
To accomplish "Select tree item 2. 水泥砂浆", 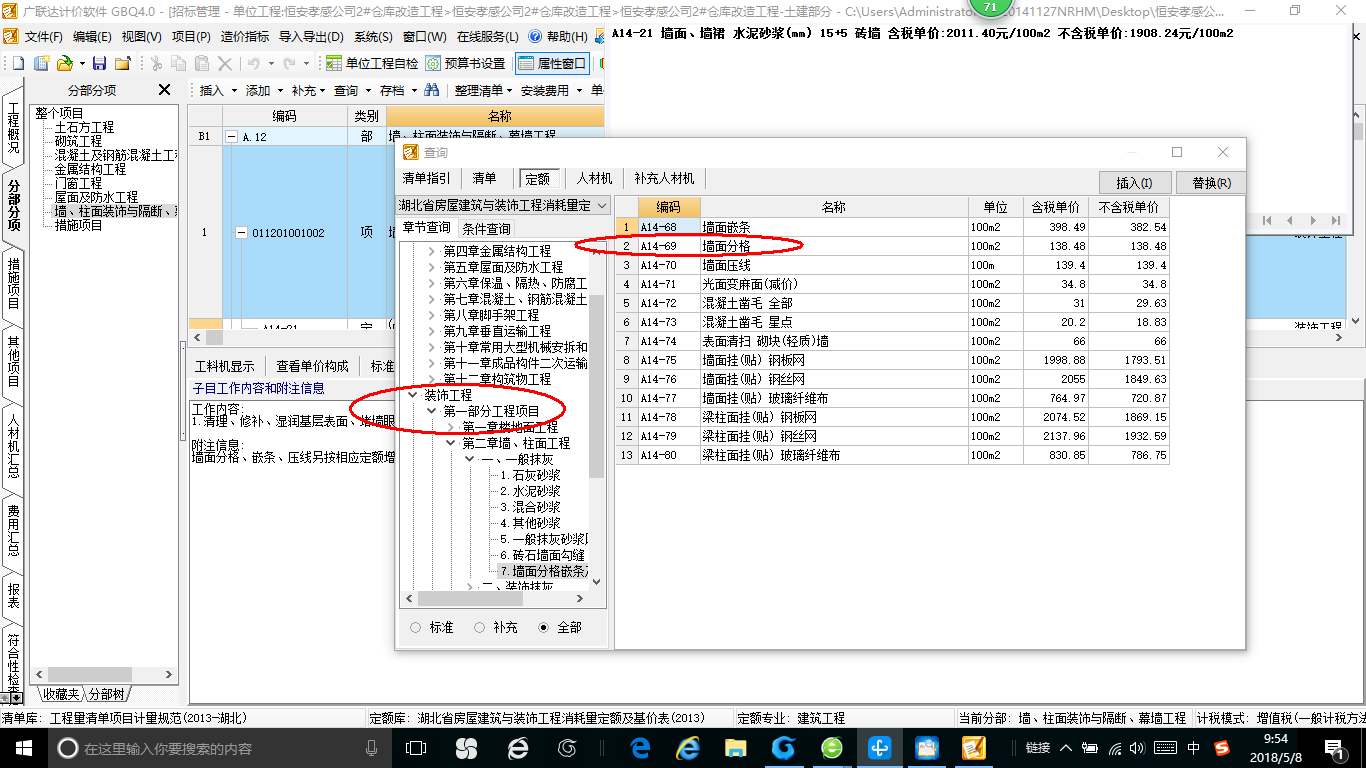I will 530,491.
